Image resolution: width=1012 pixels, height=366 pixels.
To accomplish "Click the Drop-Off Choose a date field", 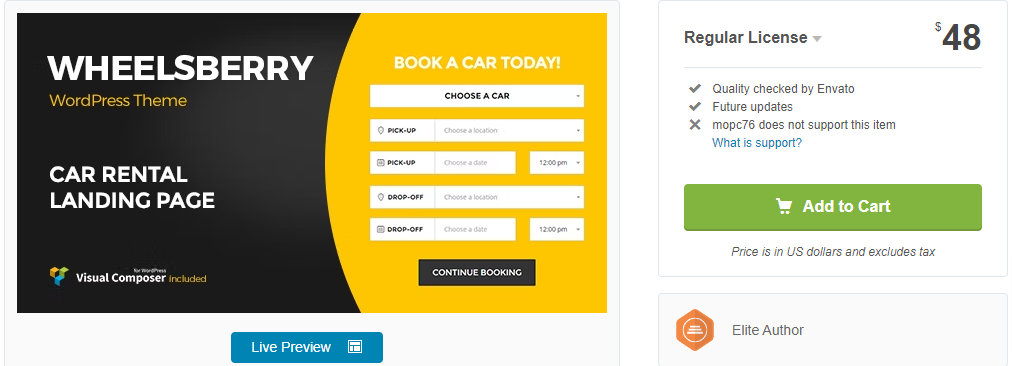I will click(x=475, y=229).
